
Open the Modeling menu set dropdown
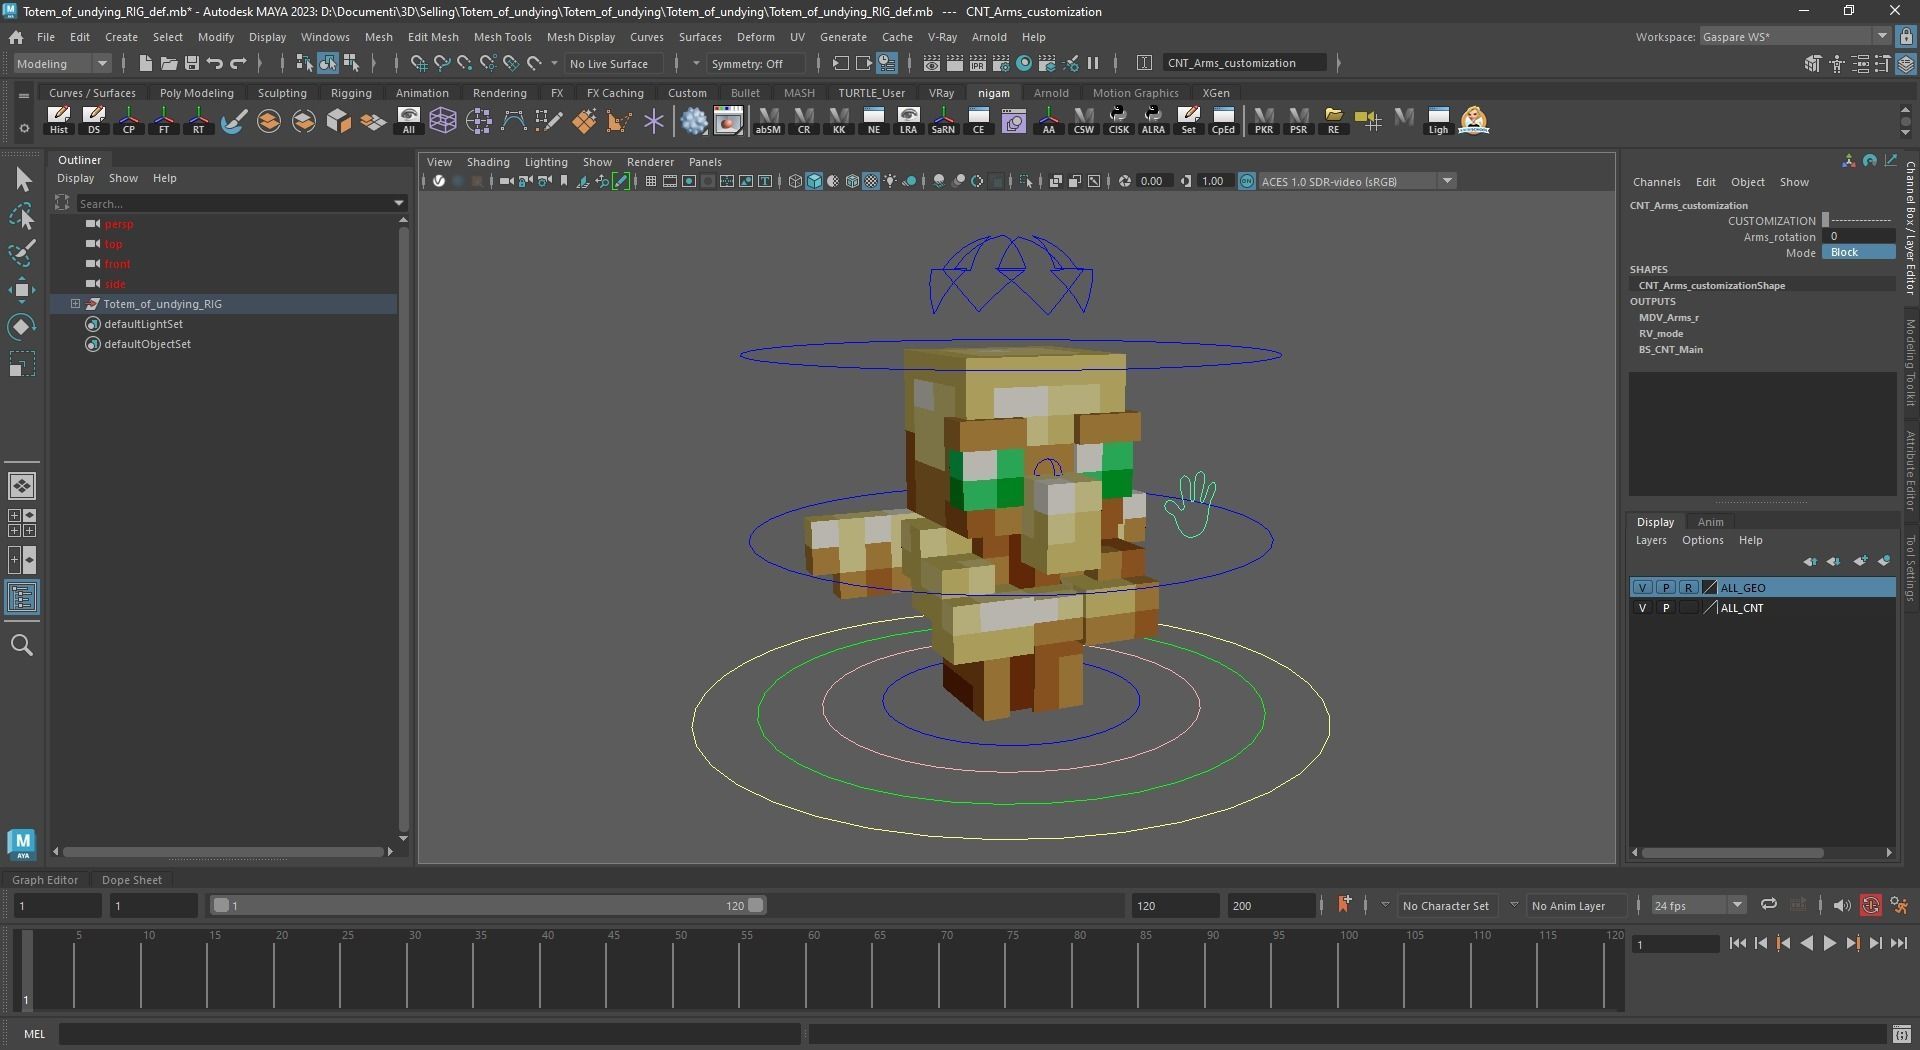tap(62, 63)
